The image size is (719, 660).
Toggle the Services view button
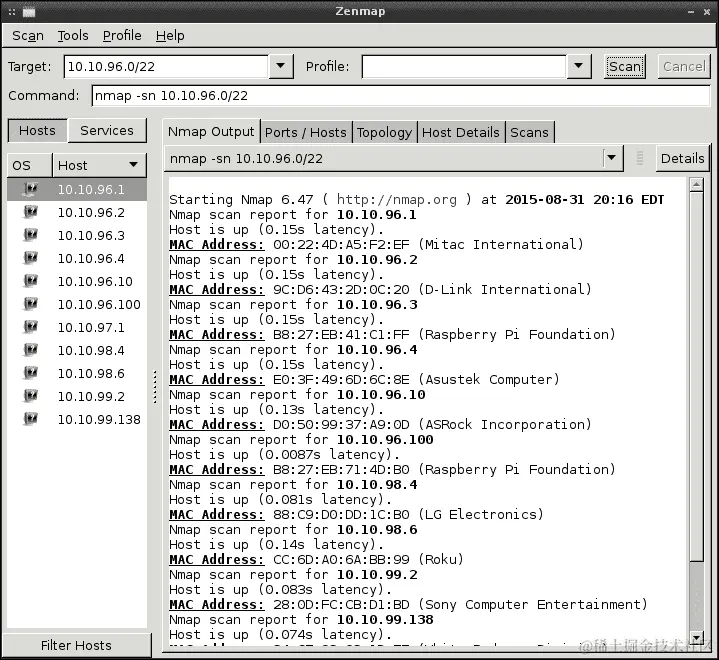point(107,130)
